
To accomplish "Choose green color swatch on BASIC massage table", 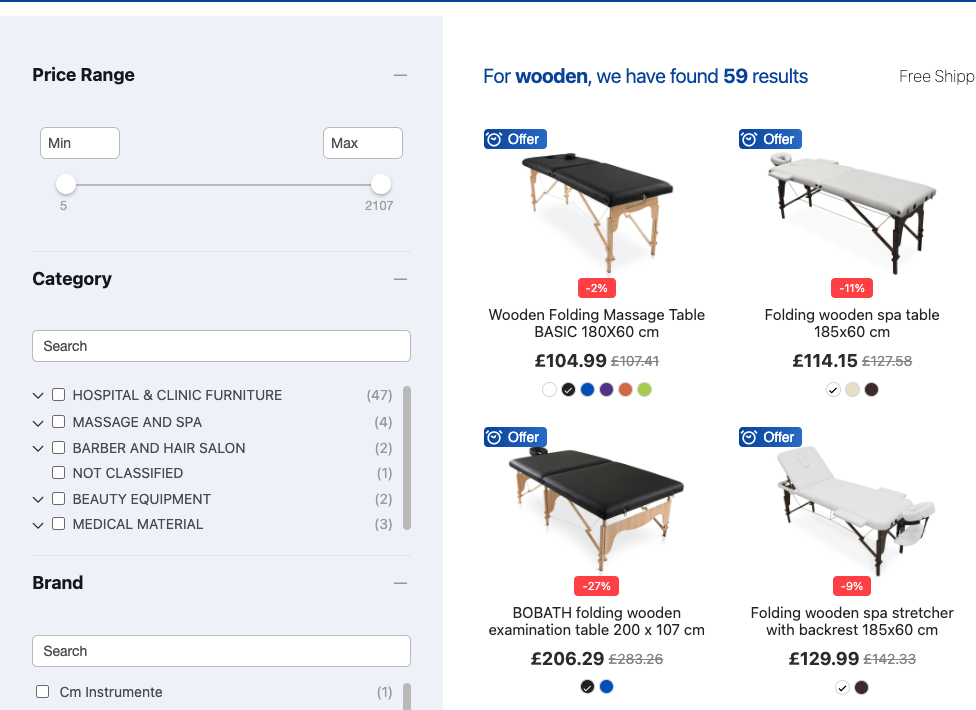I will click(644, 390).
